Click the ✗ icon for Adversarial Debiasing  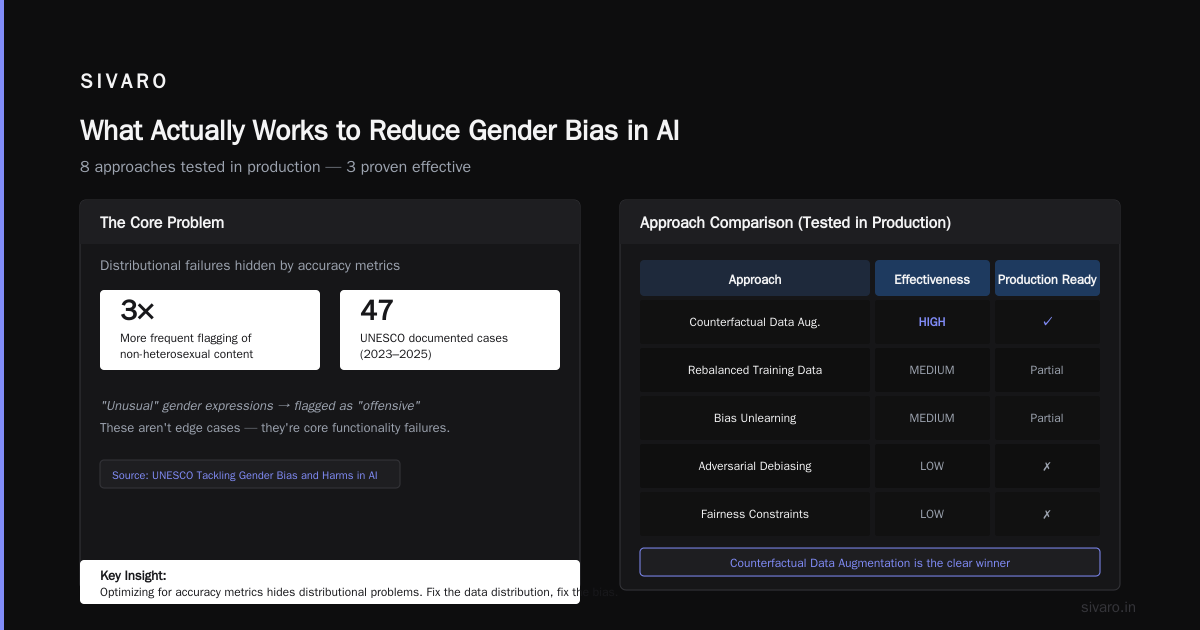(x=1047, y=466)
